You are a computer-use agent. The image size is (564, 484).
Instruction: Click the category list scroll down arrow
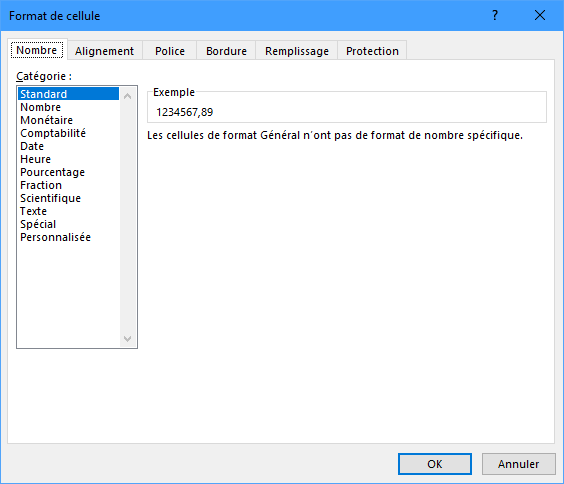127,338
